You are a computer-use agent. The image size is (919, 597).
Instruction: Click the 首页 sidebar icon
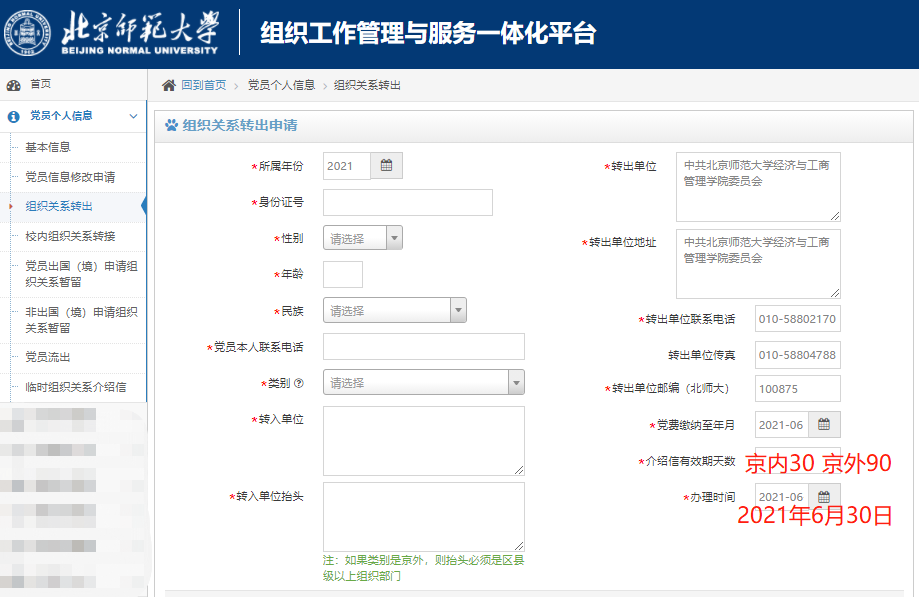coord(14,84)
